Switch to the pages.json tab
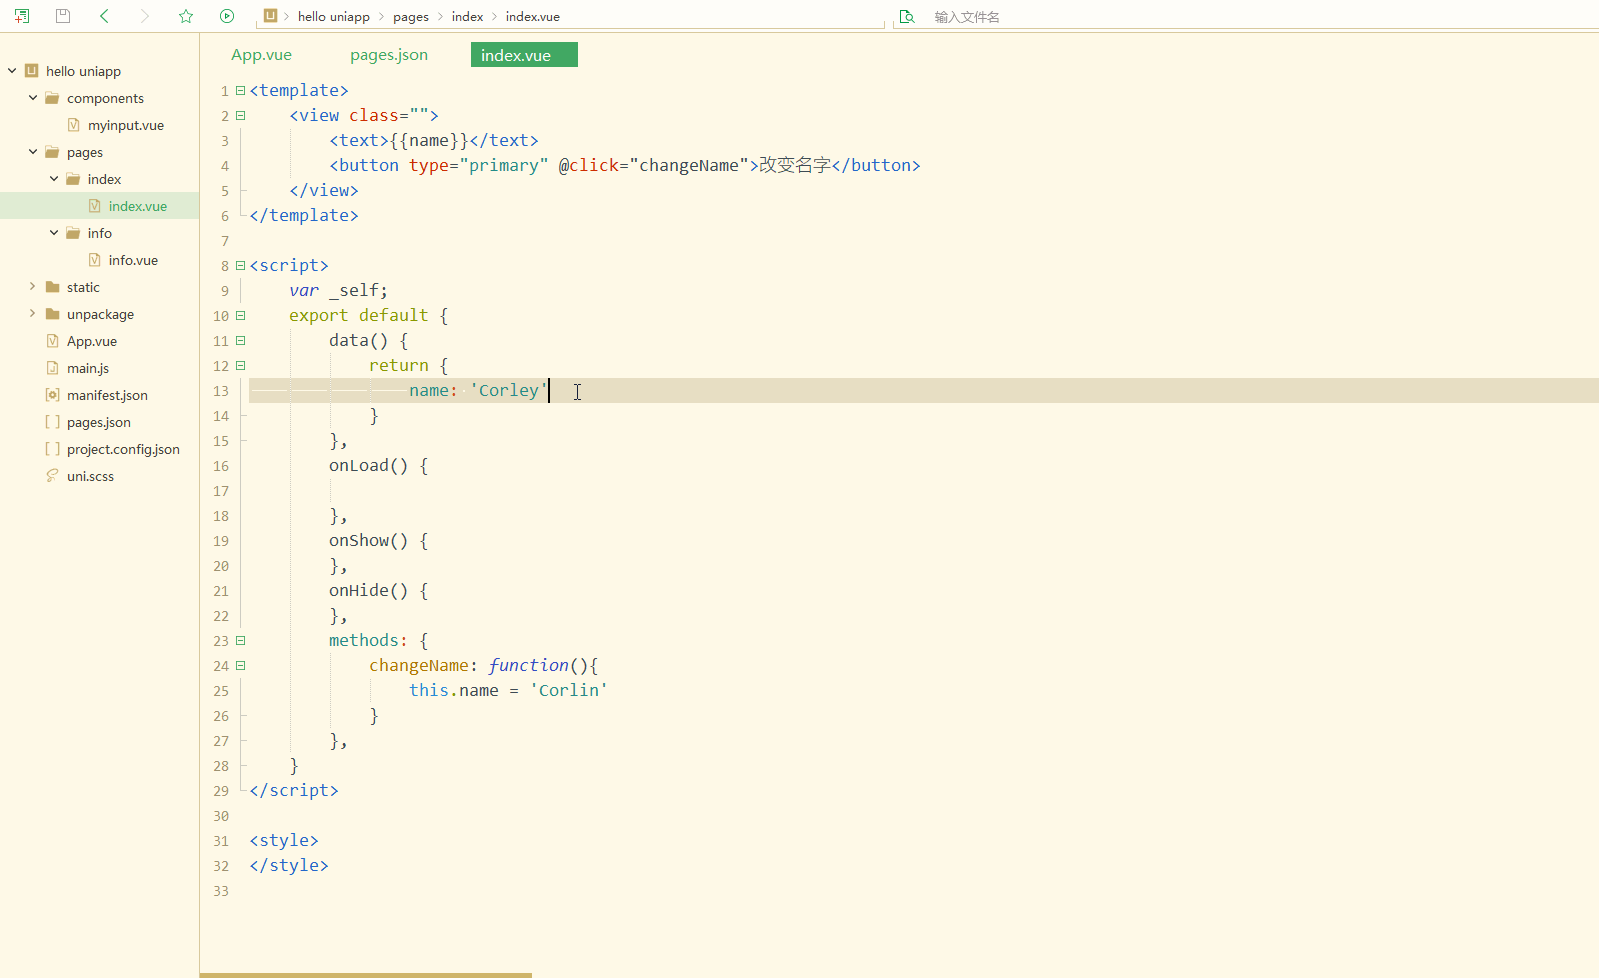1599x978 pixels. click(389, 55)
